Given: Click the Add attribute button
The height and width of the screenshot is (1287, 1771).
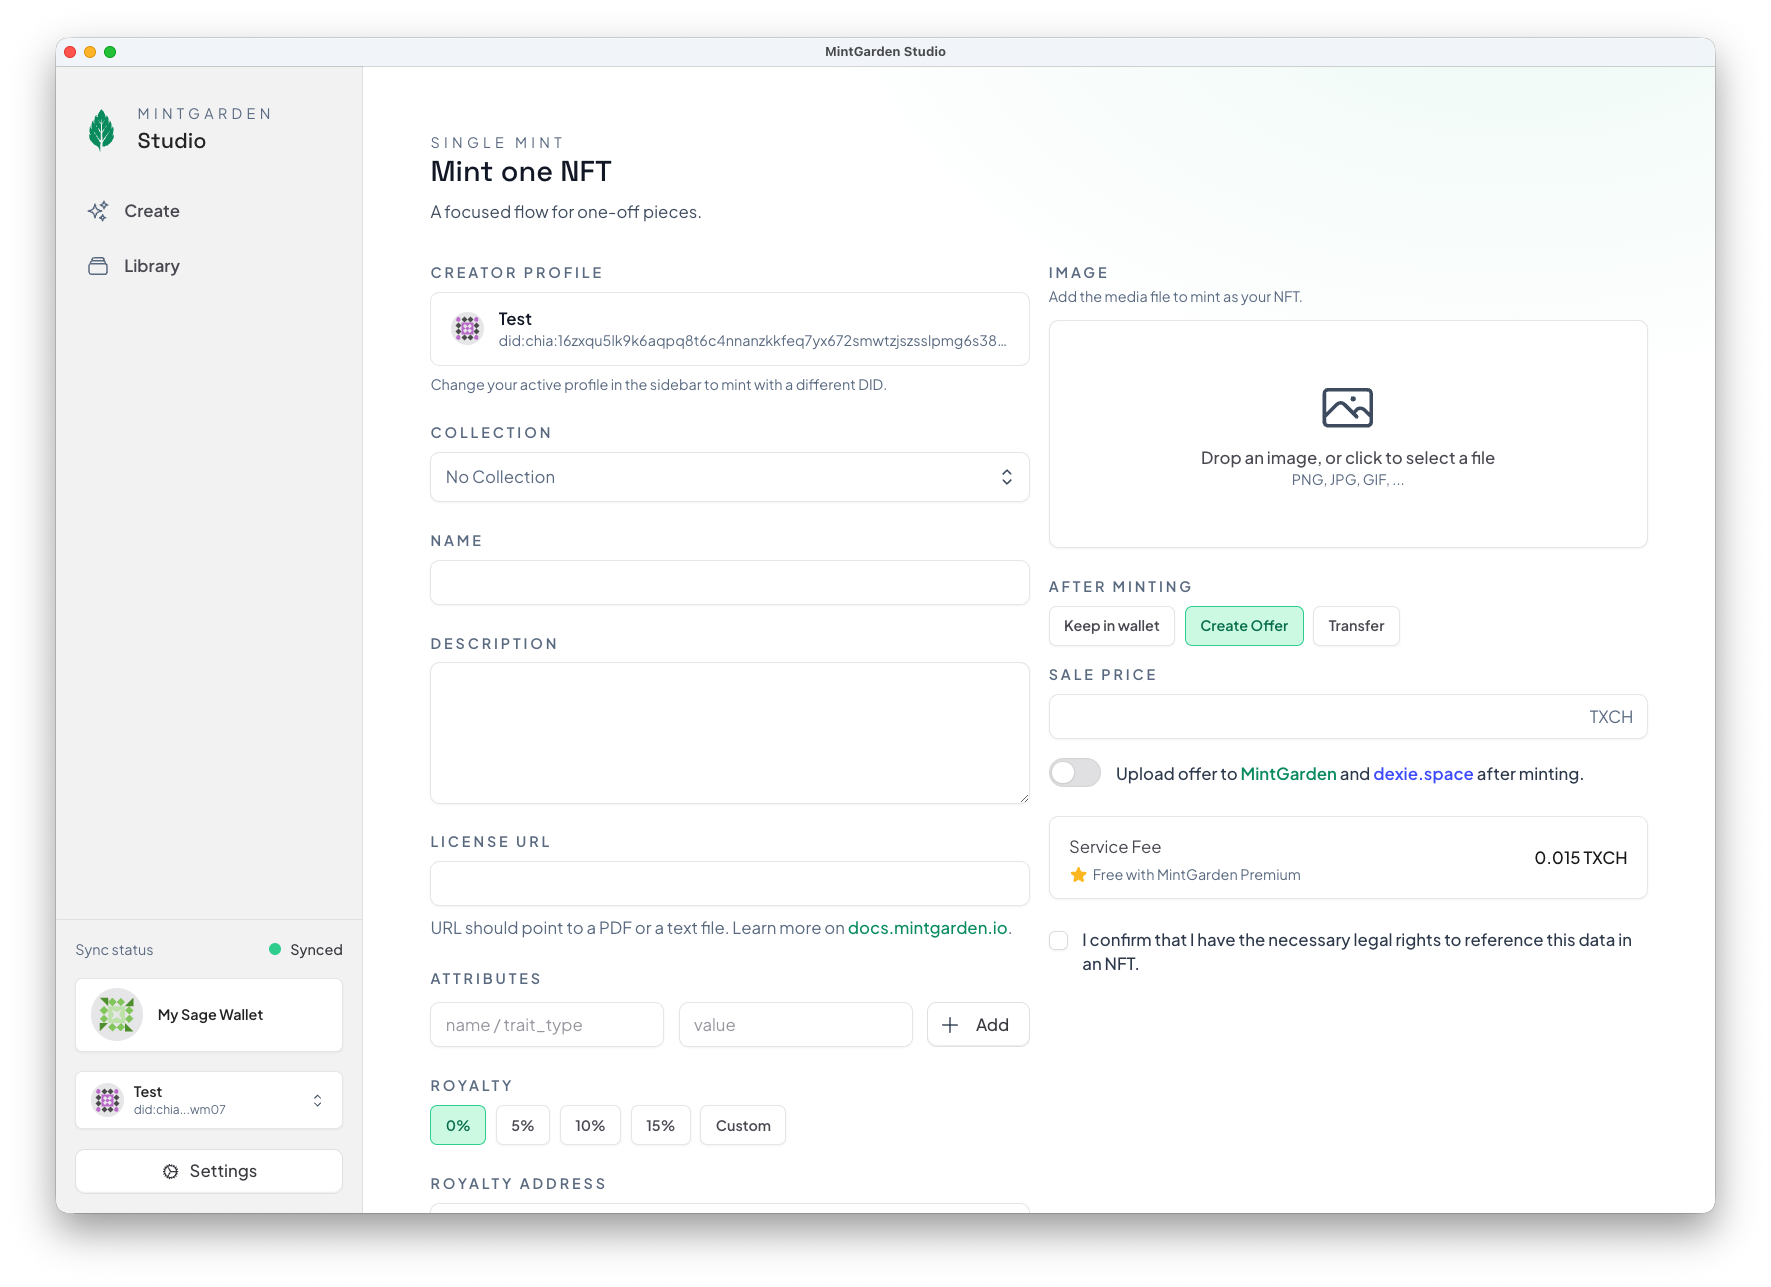Looking at the screenshot, I should [x=977, y=1025].
